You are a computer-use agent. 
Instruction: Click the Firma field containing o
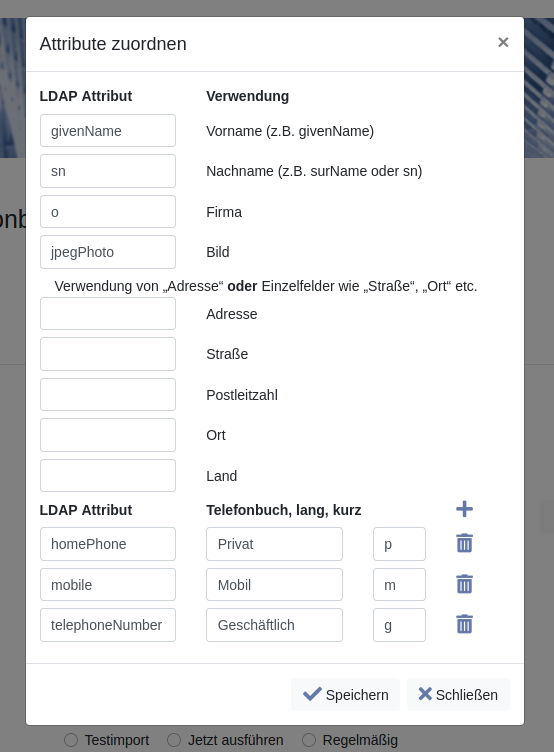(108, 212)
